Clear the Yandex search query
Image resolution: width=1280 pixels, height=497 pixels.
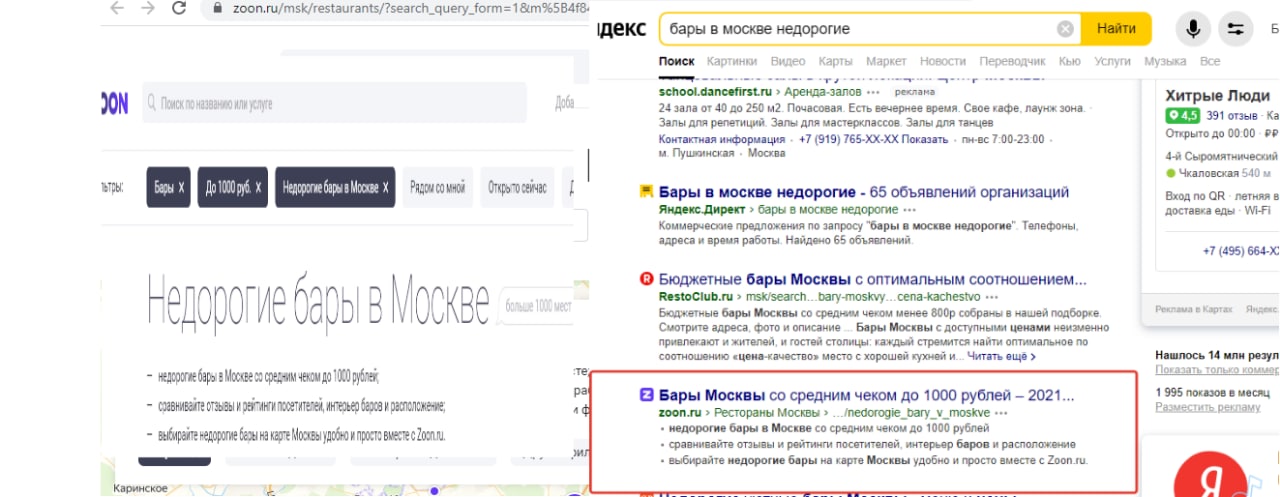(x=1066, y=29)
